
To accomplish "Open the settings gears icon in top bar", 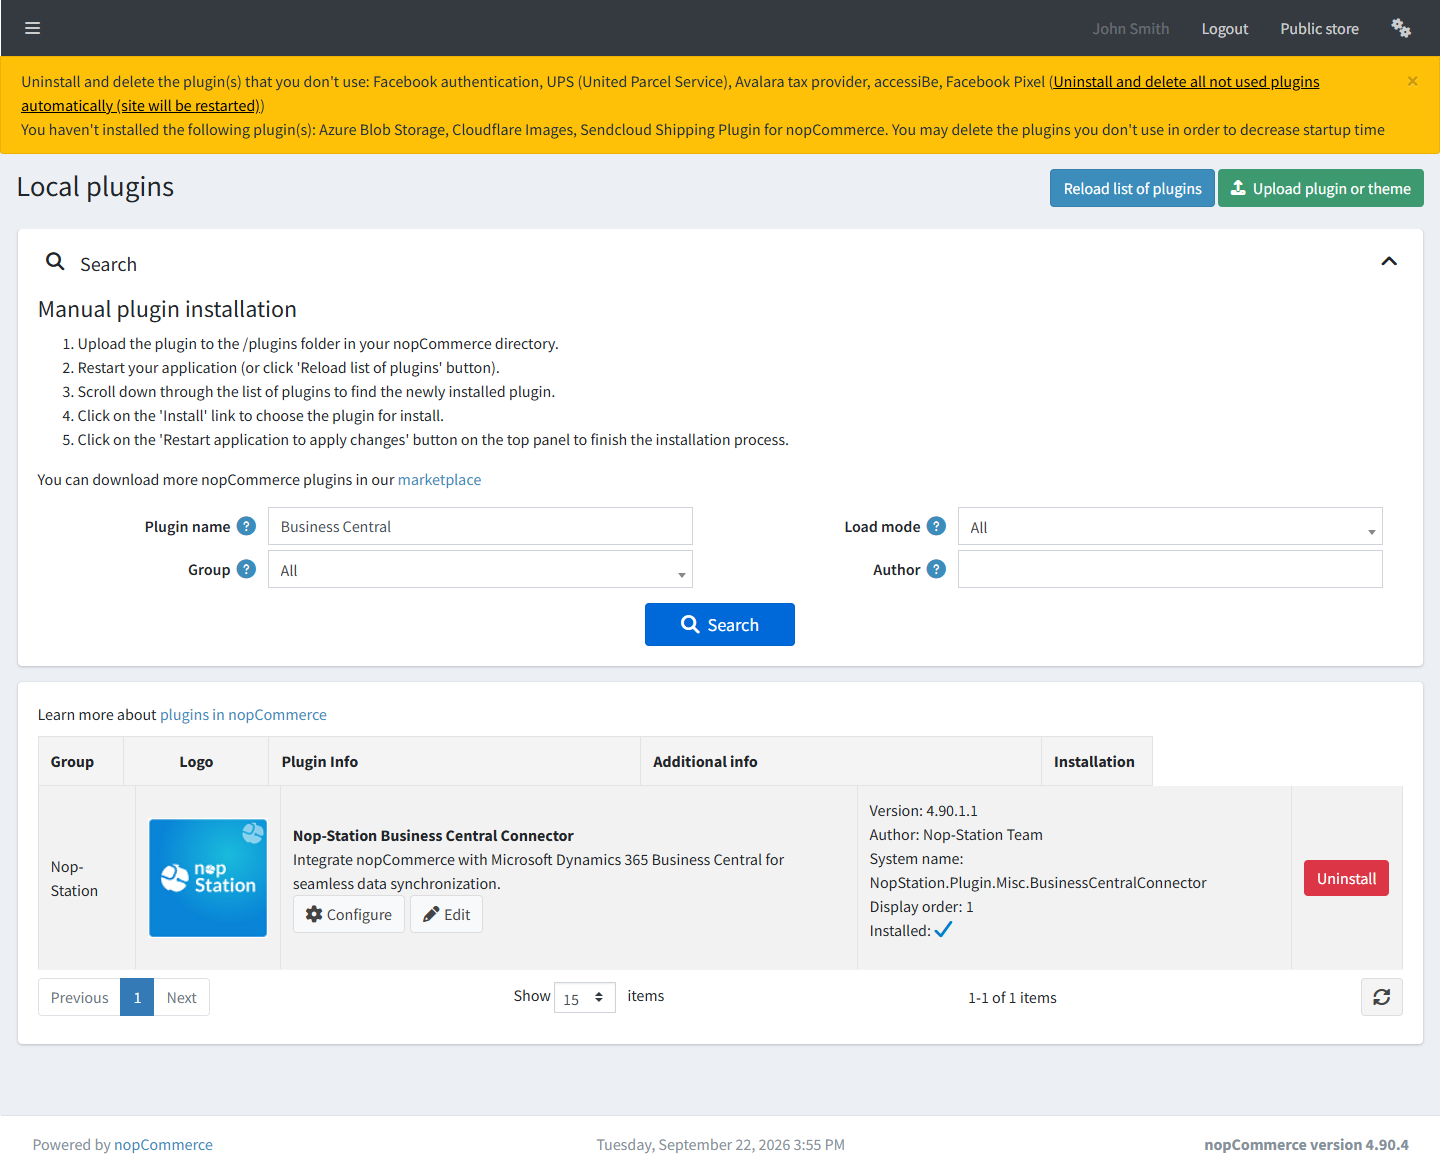I will pos(1401,28).
